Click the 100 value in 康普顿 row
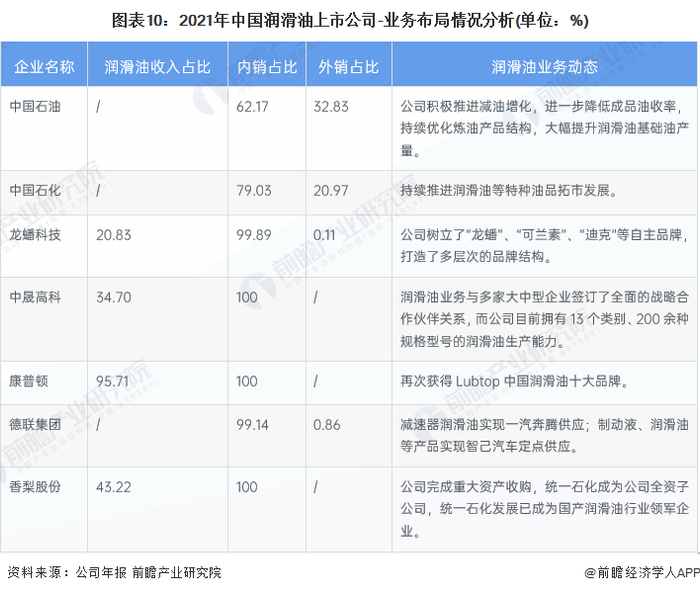 pyautogui.click(x=247, y=381)
